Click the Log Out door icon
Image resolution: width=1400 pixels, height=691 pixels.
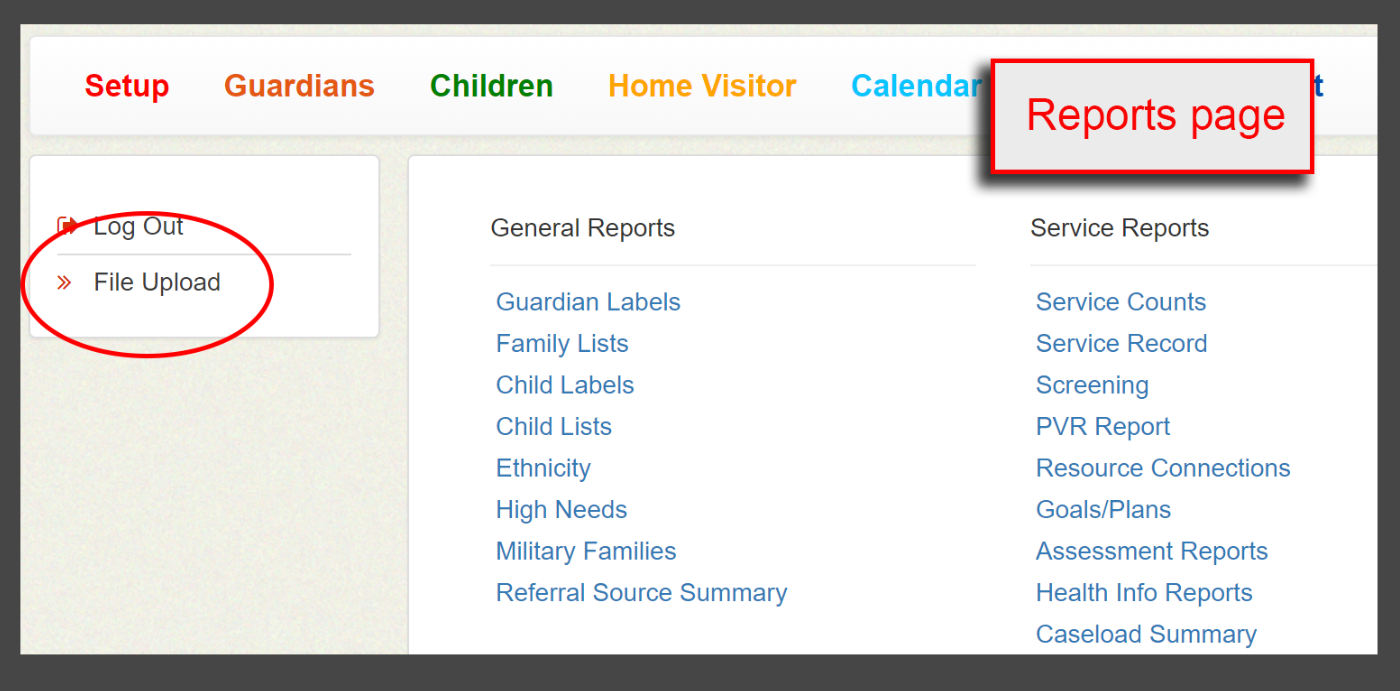click(67, 226)
